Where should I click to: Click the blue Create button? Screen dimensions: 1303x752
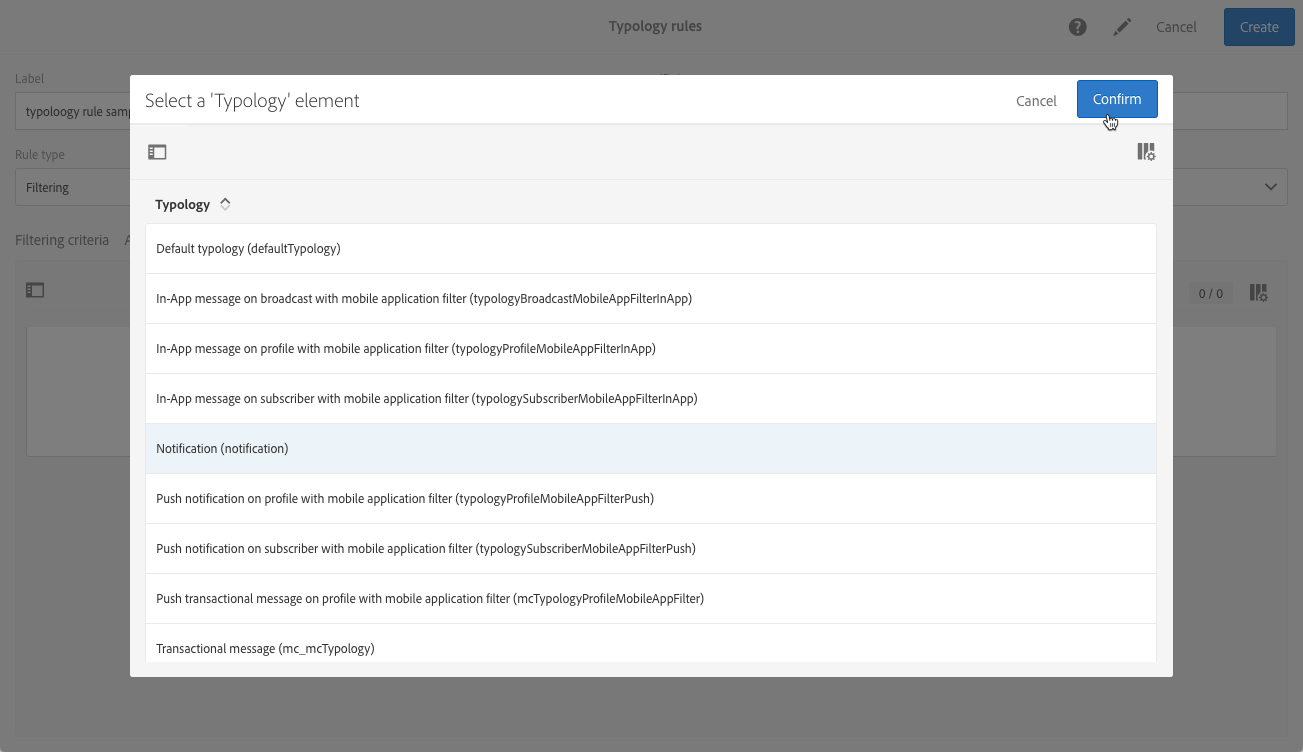[x=1258, y=27]
